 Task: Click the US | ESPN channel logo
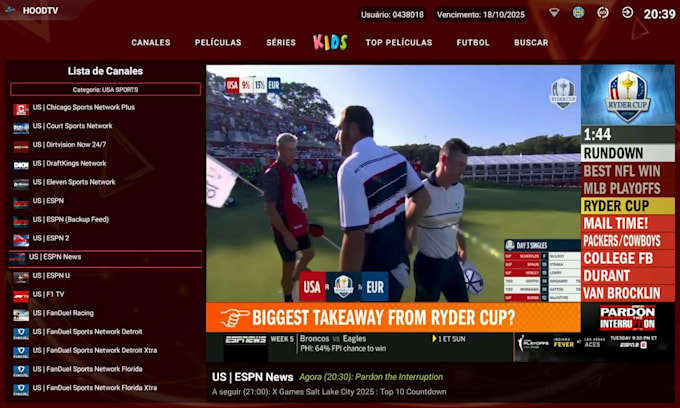[21, 202]
